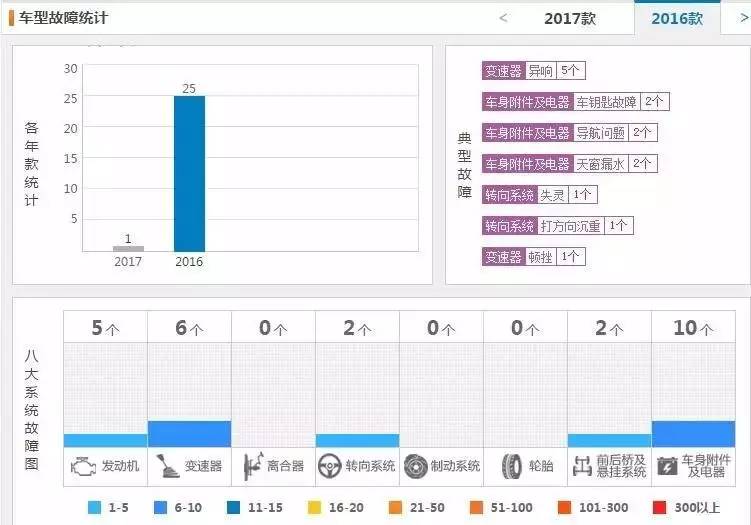Click the 2017 bar showing 1 fault
This screenshot has height=525, width=751.
(128, 248)
